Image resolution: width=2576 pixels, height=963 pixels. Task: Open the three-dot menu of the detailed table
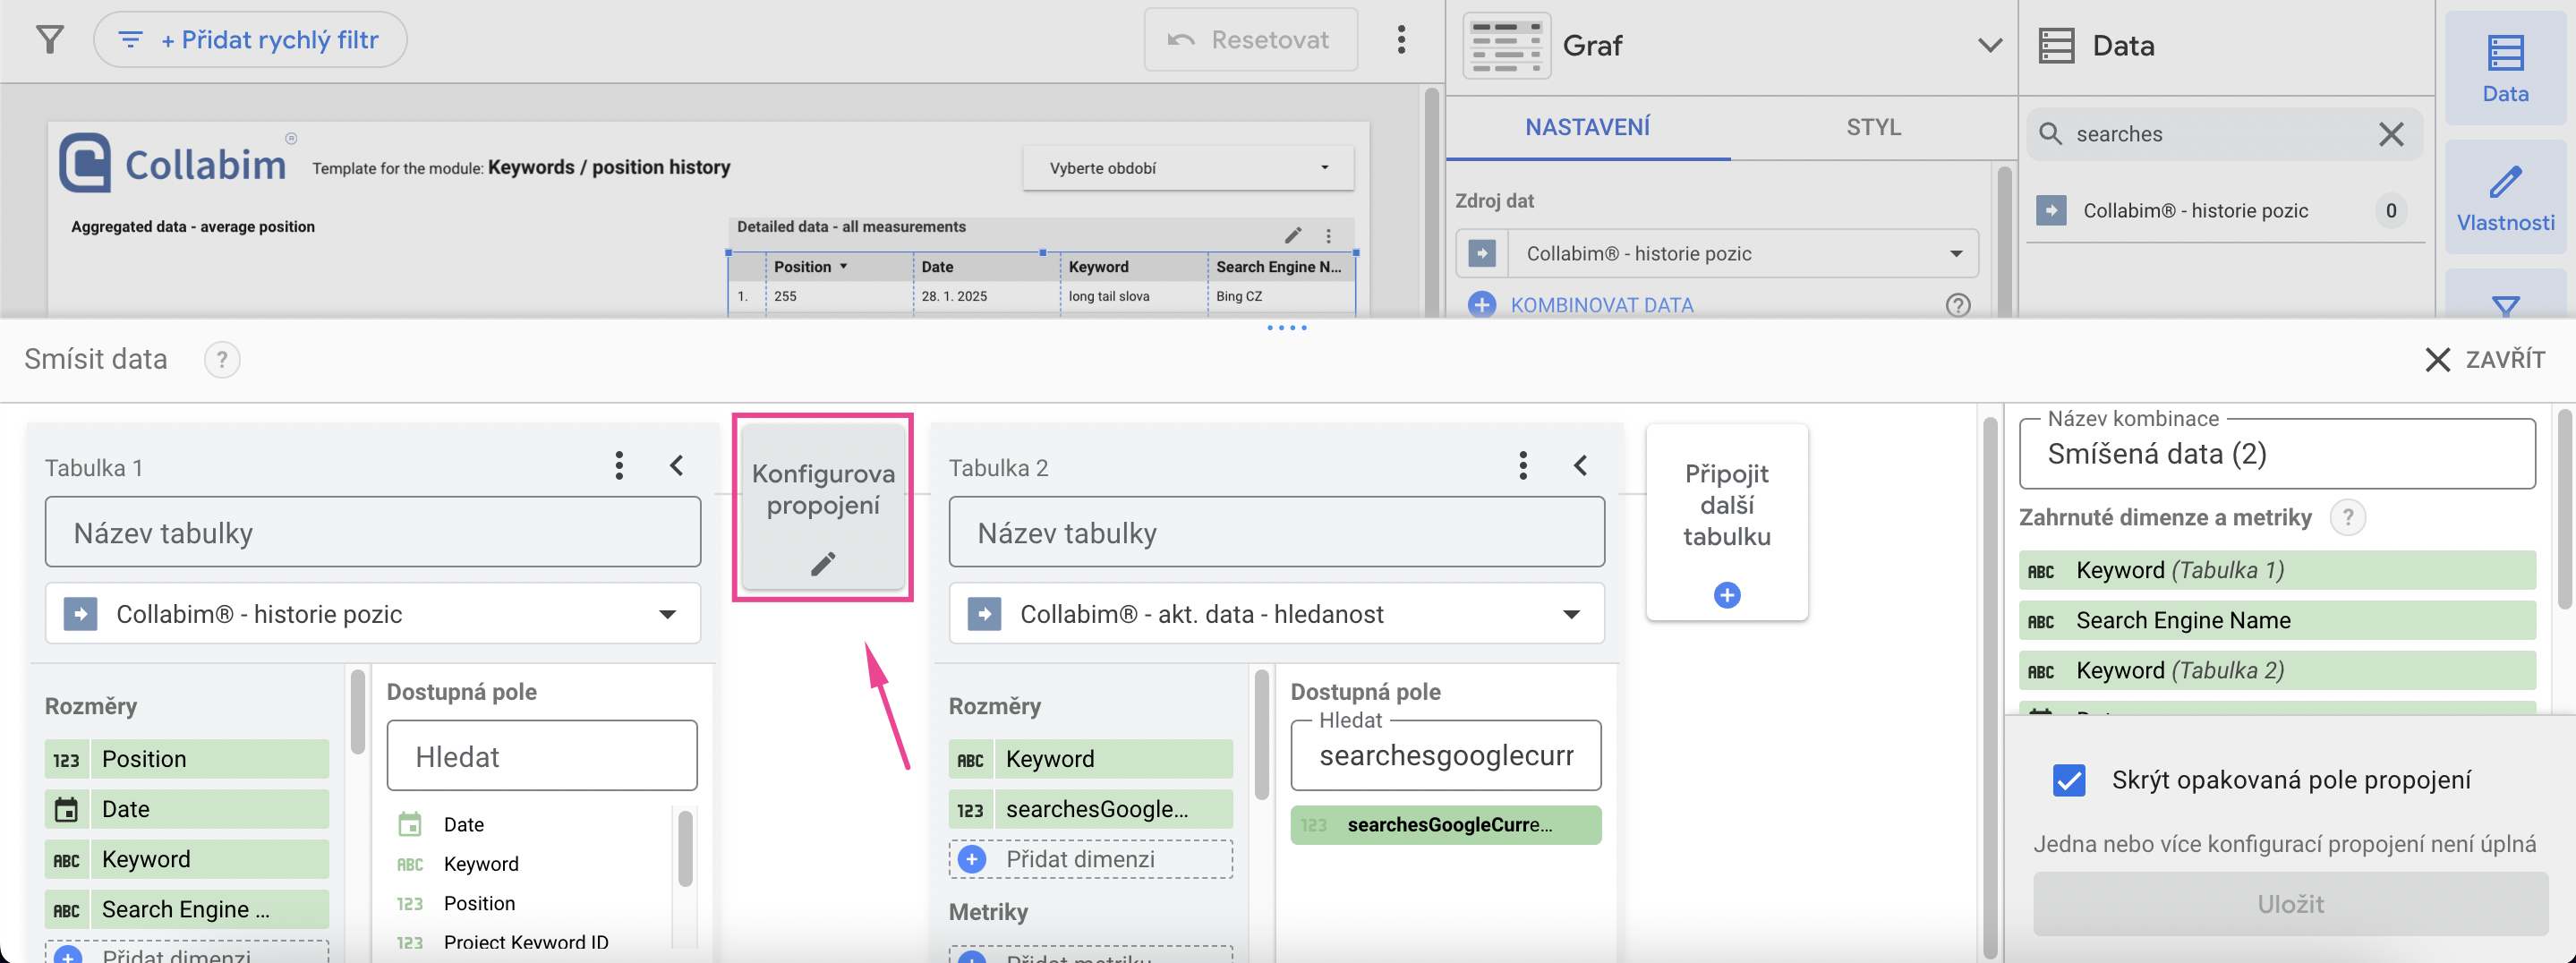point(1328,236)
